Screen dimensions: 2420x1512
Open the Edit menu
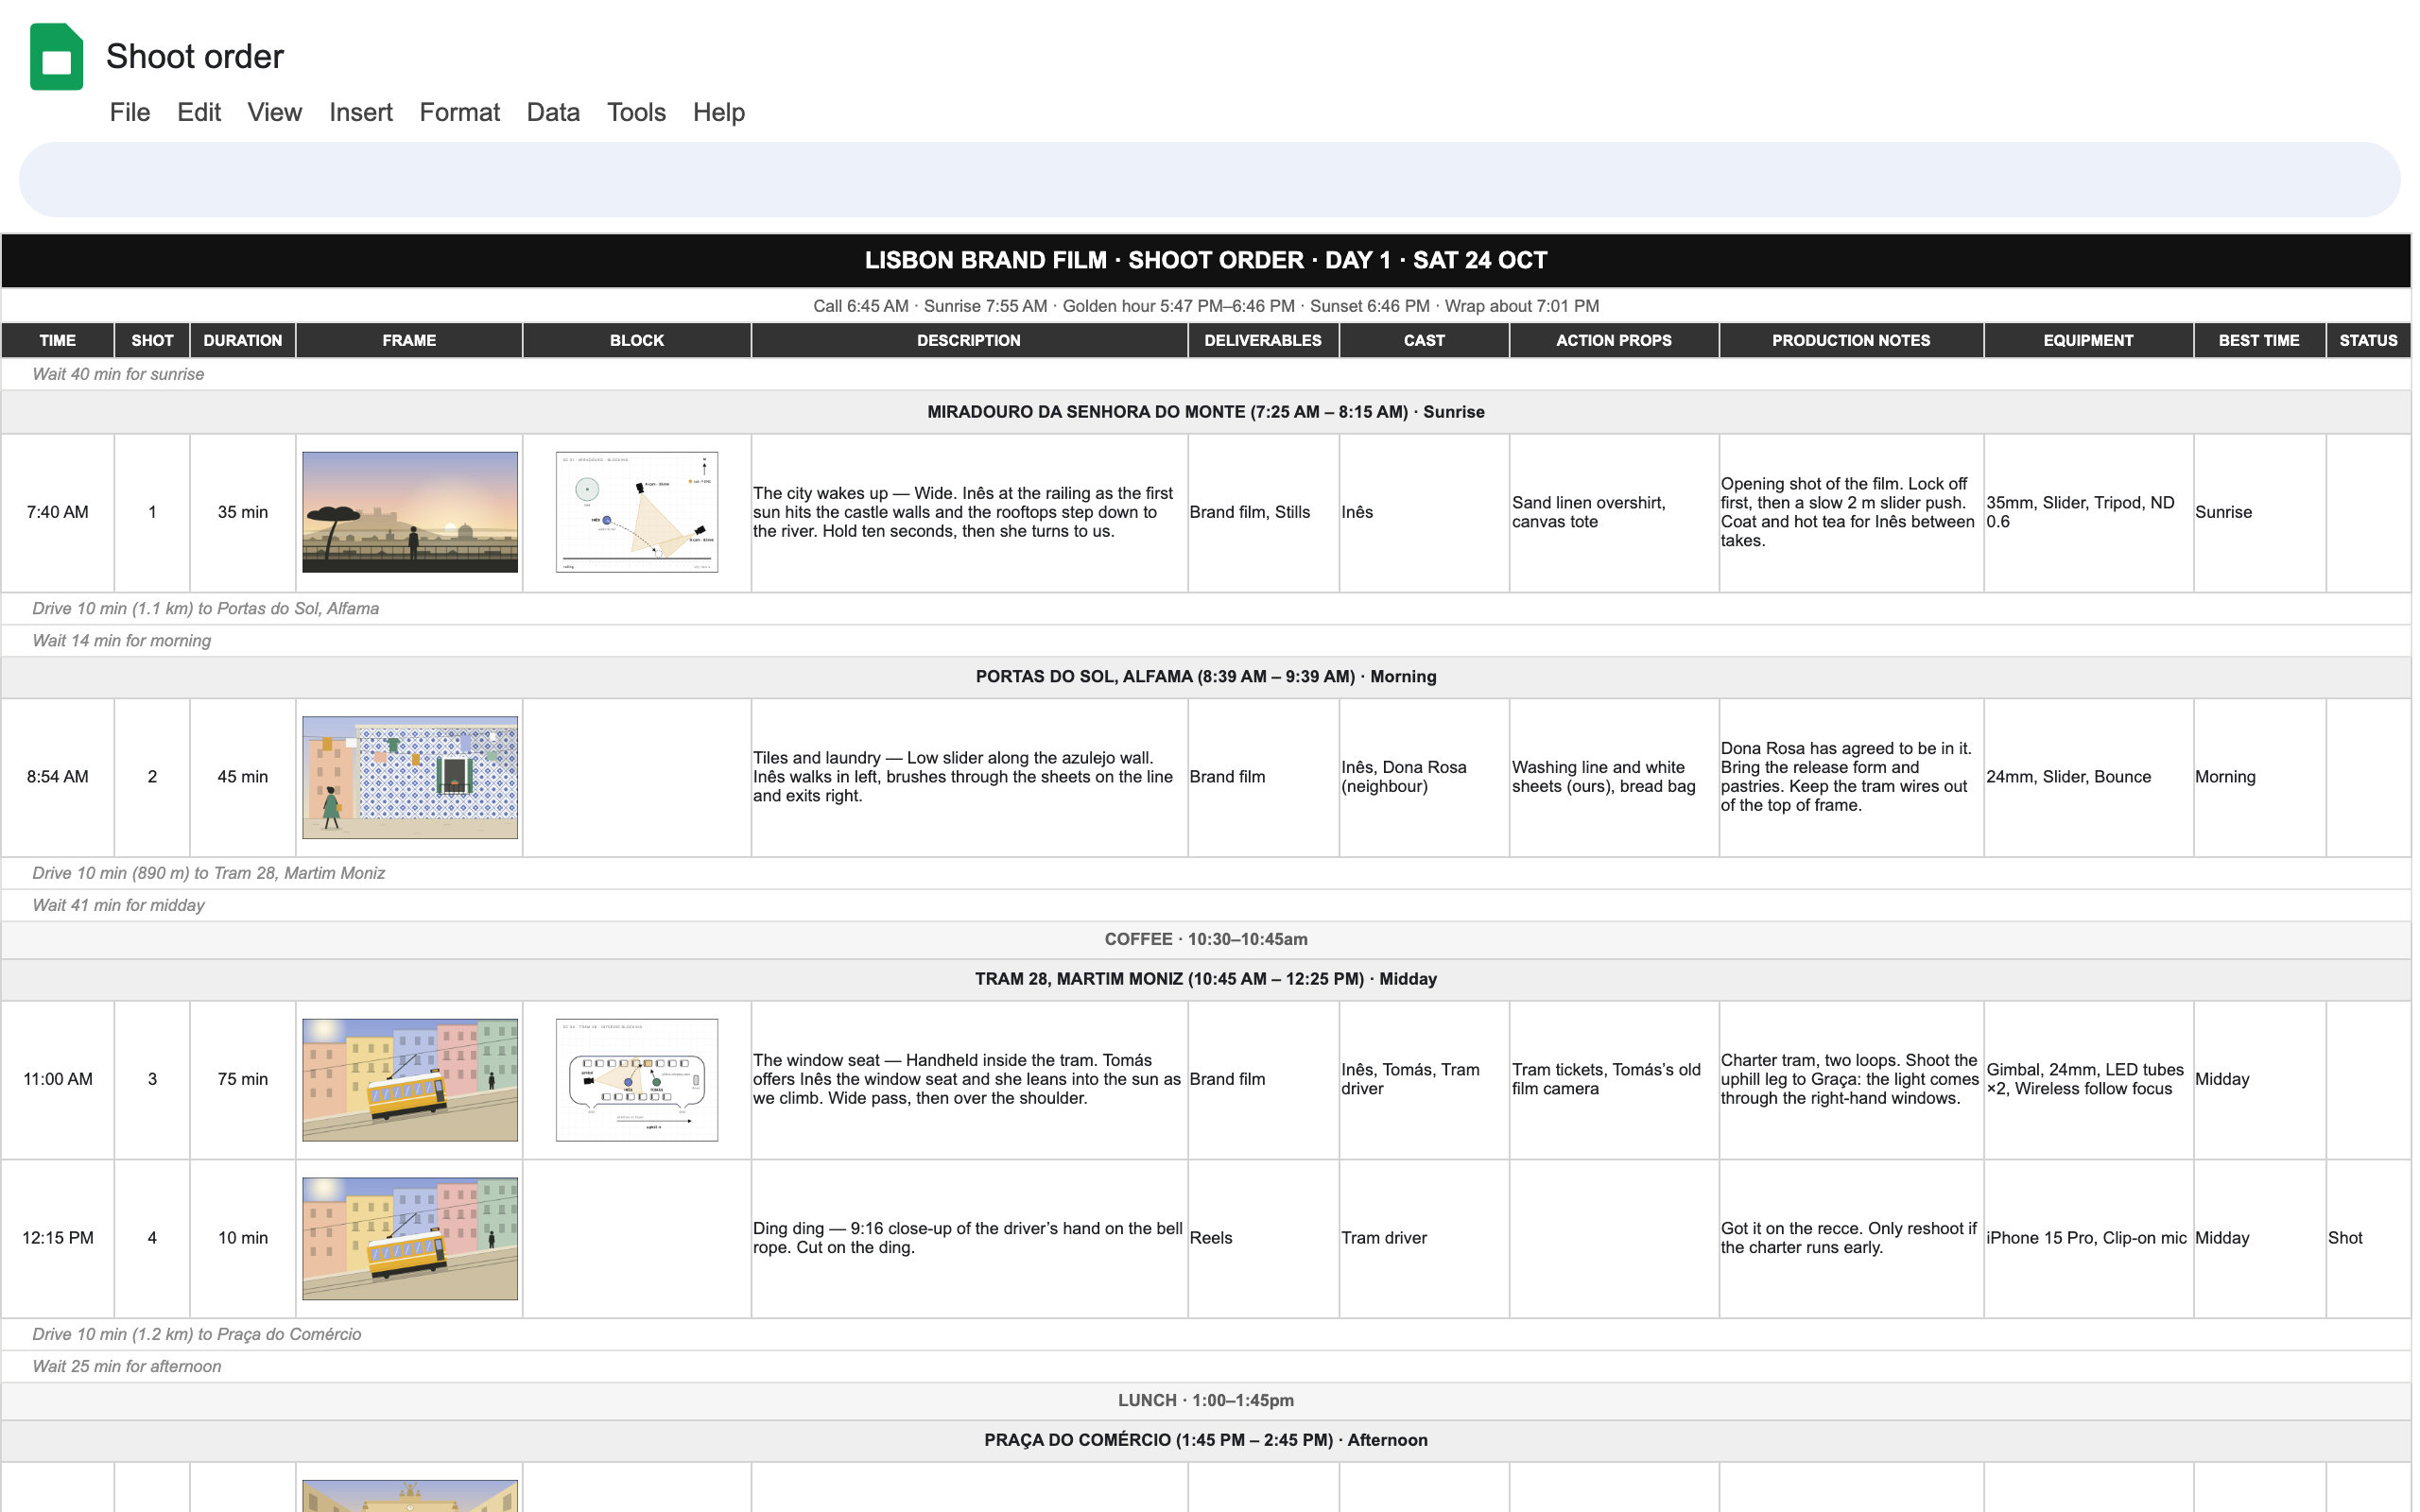199,112
